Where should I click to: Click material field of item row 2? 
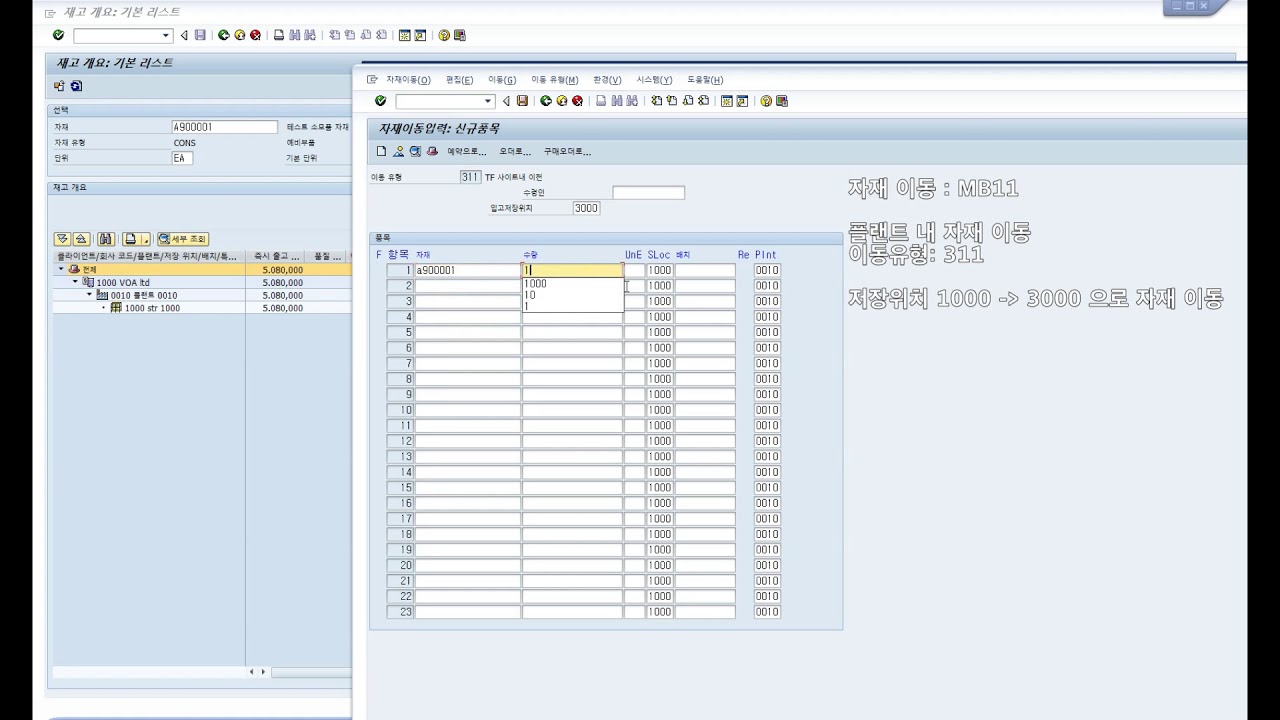coord(467,286)
